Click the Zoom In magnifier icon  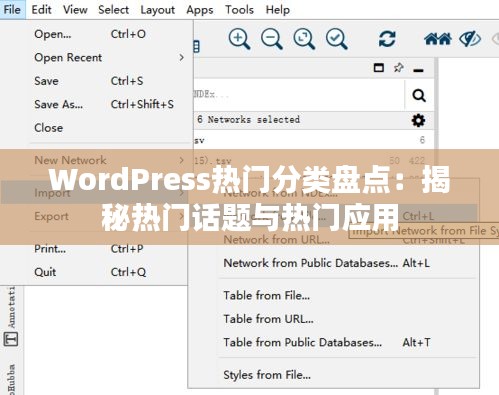point(239,39)
